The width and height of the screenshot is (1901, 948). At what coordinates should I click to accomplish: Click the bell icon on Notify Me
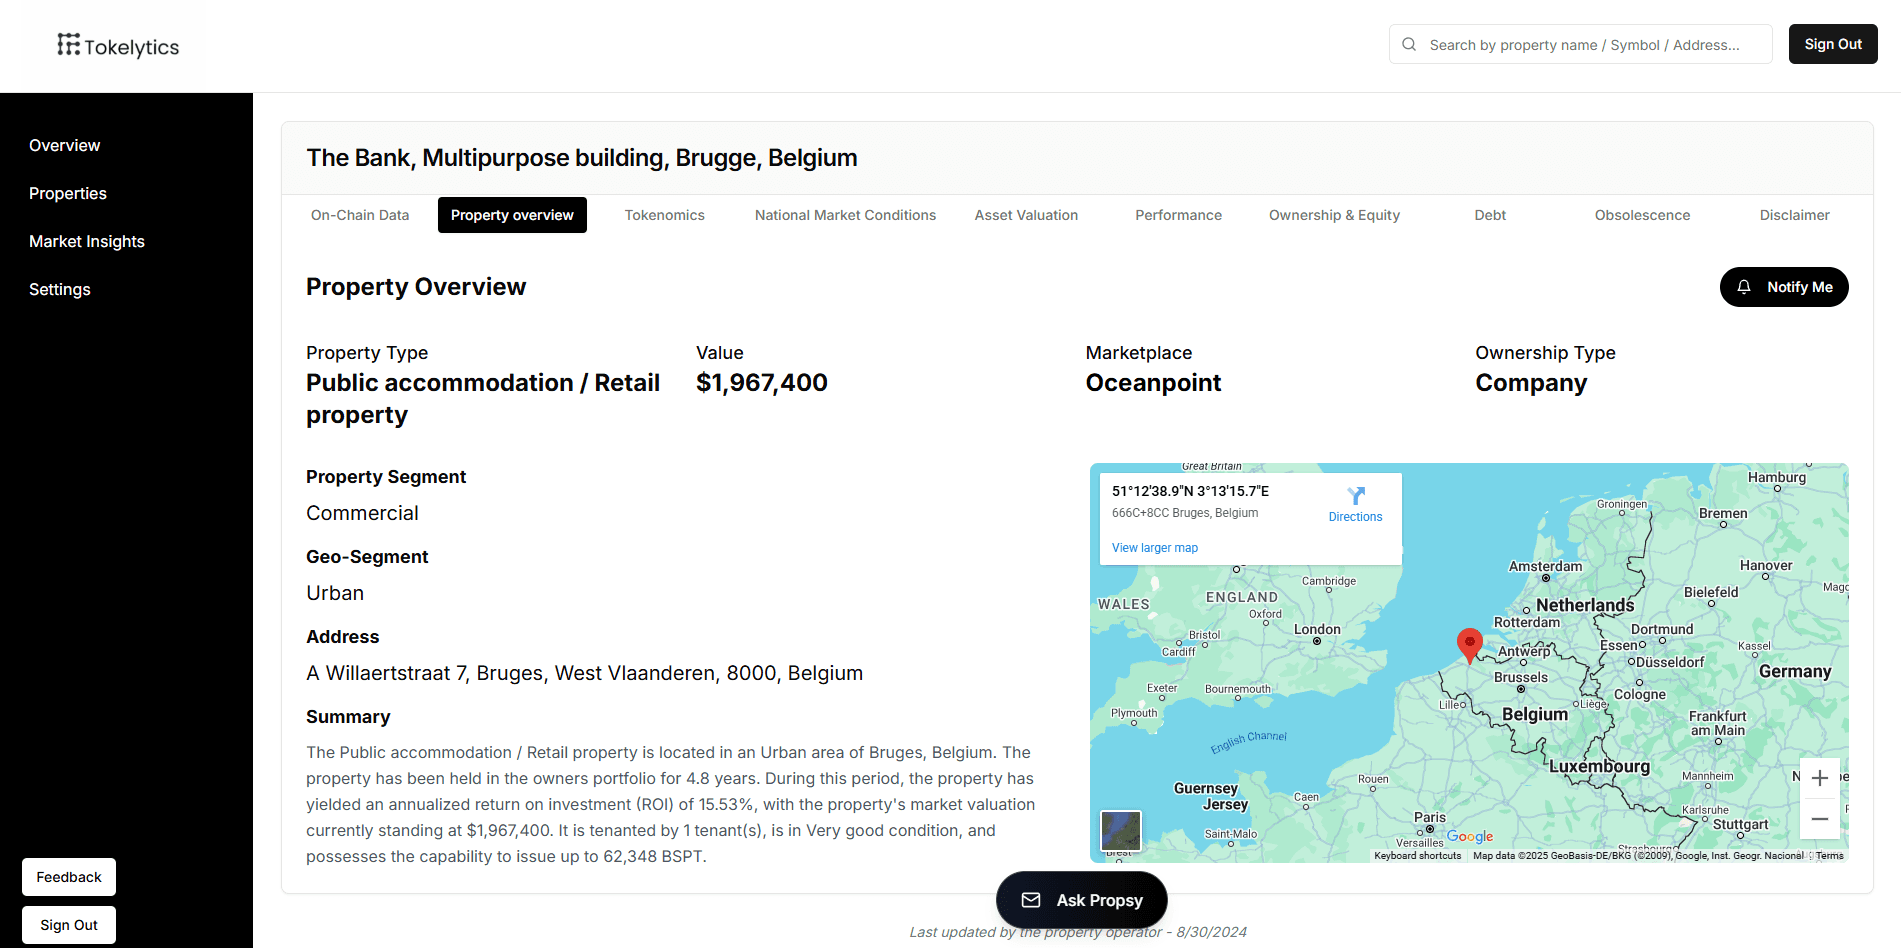pyautogui.click(x=1744, y=287)
